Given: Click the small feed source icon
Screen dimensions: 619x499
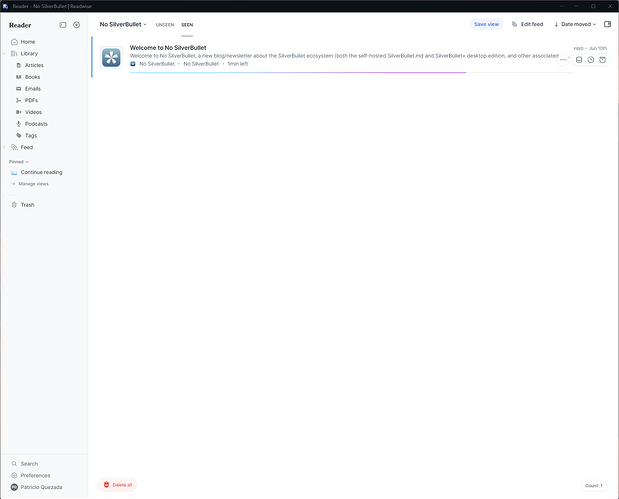Looking at the screenshot, I should 133,64.
